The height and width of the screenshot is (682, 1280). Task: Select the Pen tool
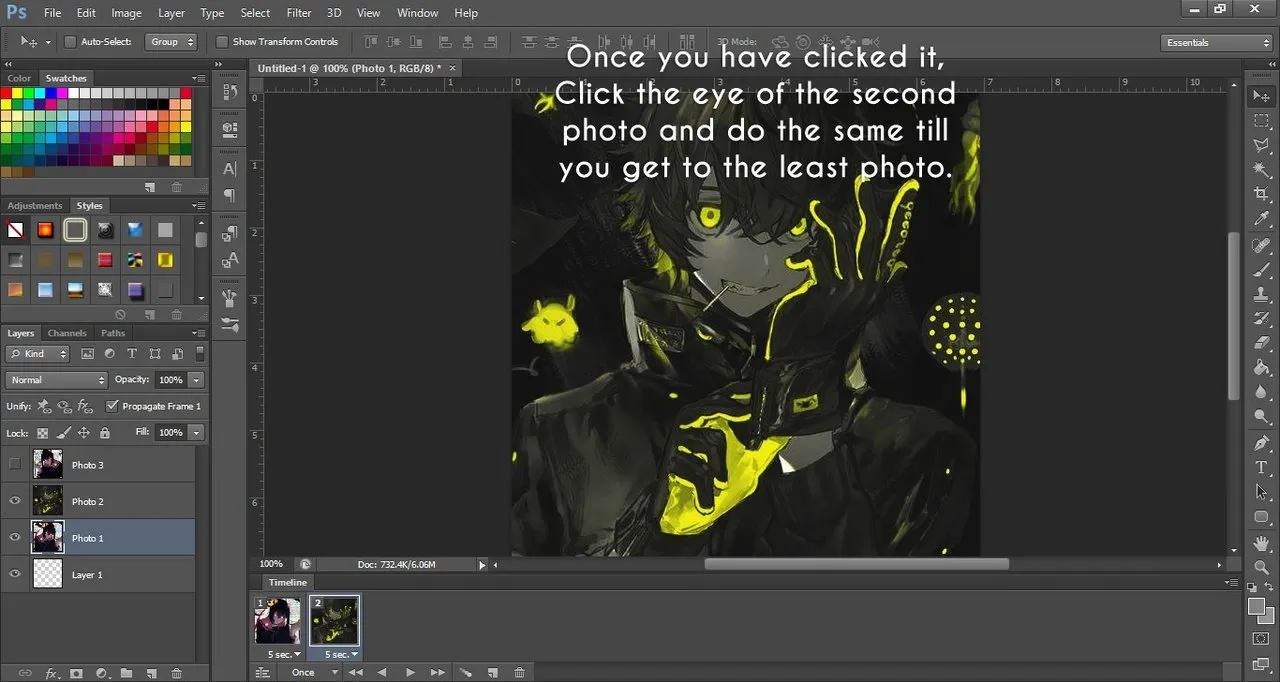click(1261, 443)
